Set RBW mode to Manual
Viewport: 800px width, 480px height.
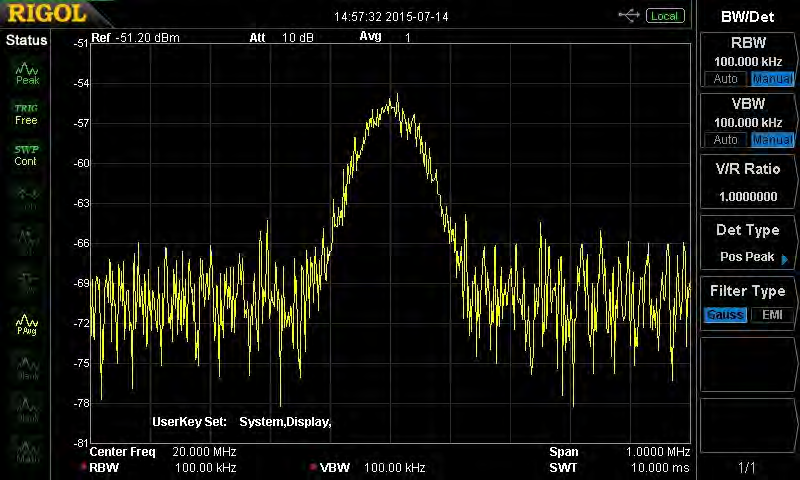click(x=772, y=79)
